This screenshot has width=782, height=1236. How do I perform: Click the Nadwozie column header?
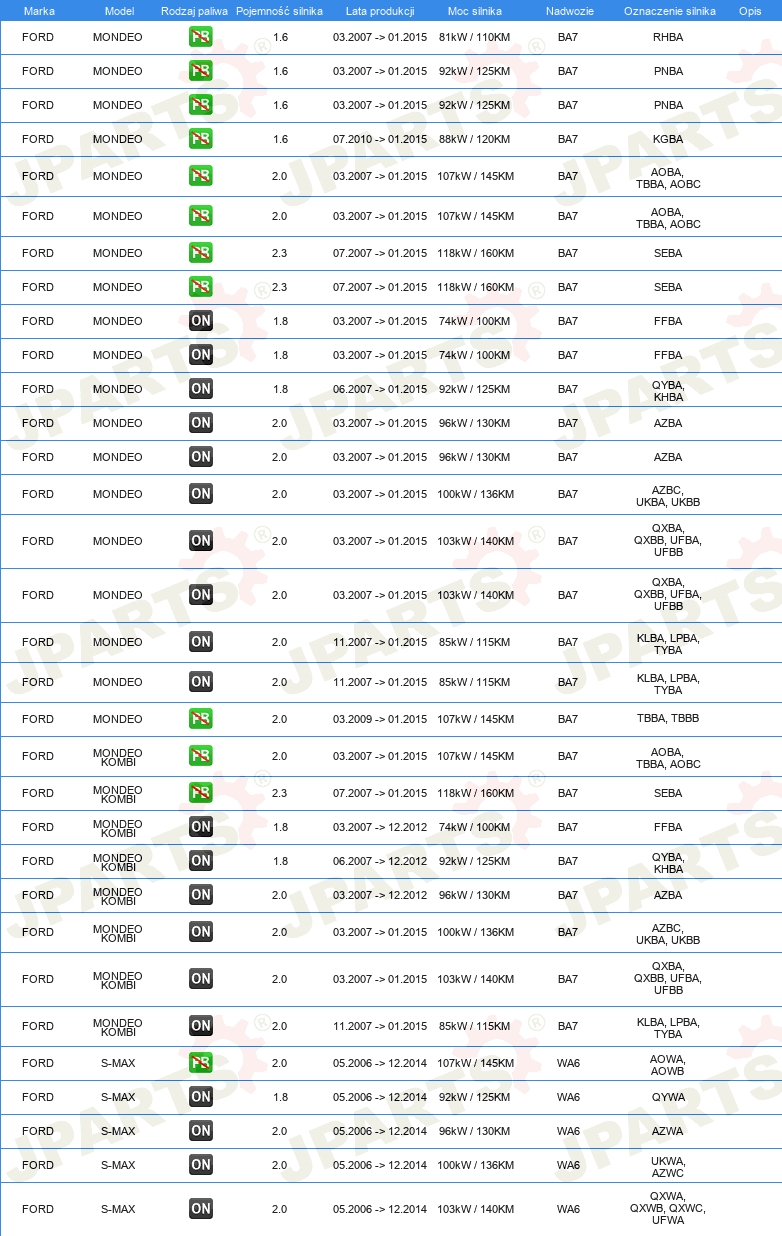(x=570, y=10)
